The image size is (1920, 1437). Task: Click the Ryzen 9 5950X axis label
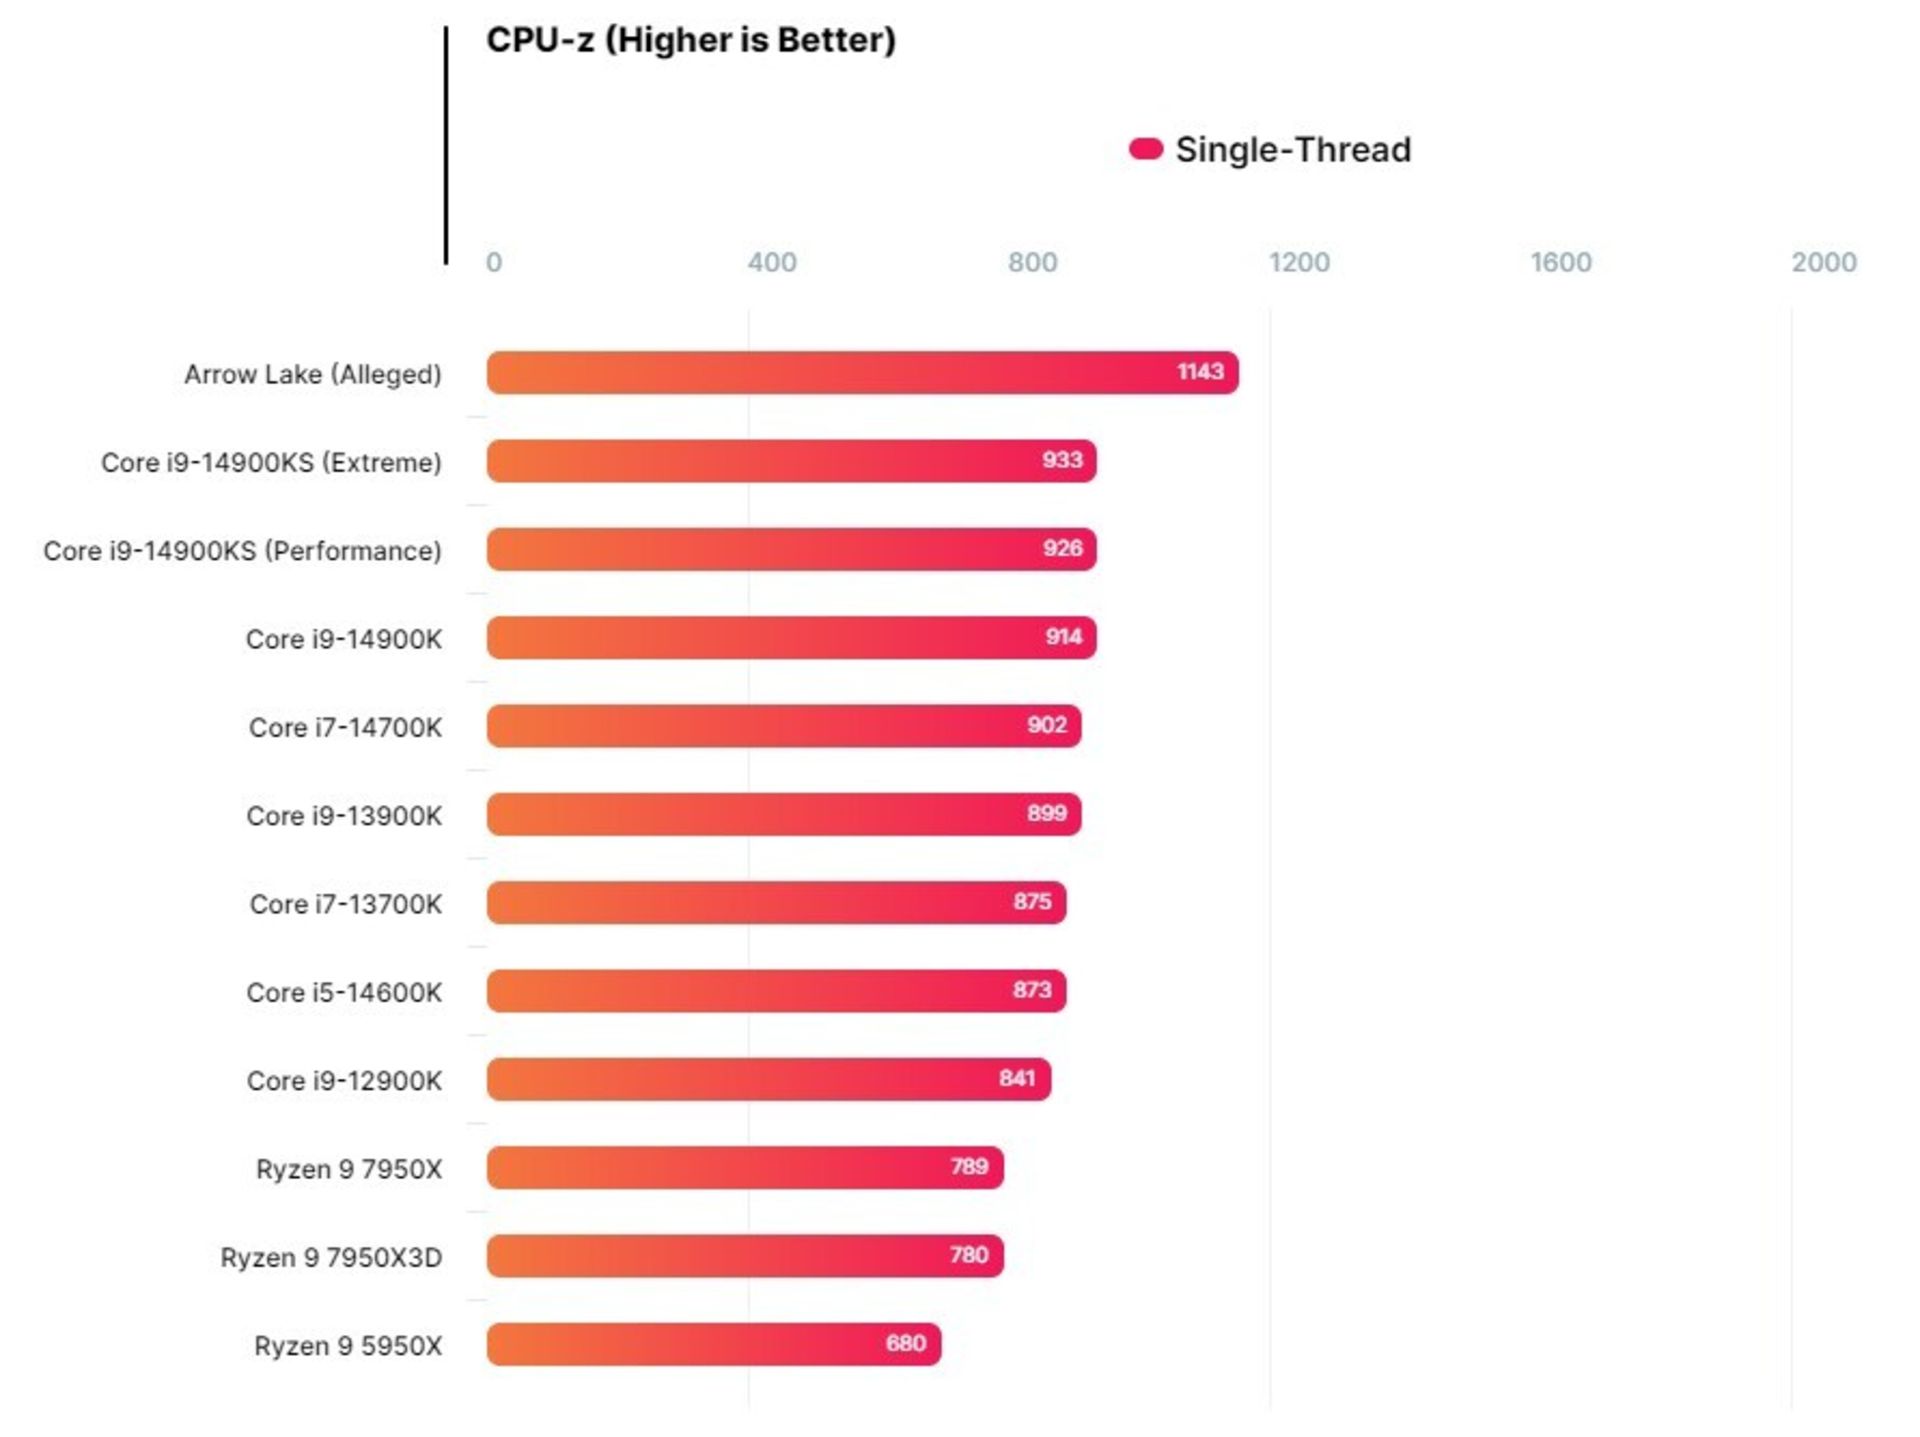(347, 1346)
